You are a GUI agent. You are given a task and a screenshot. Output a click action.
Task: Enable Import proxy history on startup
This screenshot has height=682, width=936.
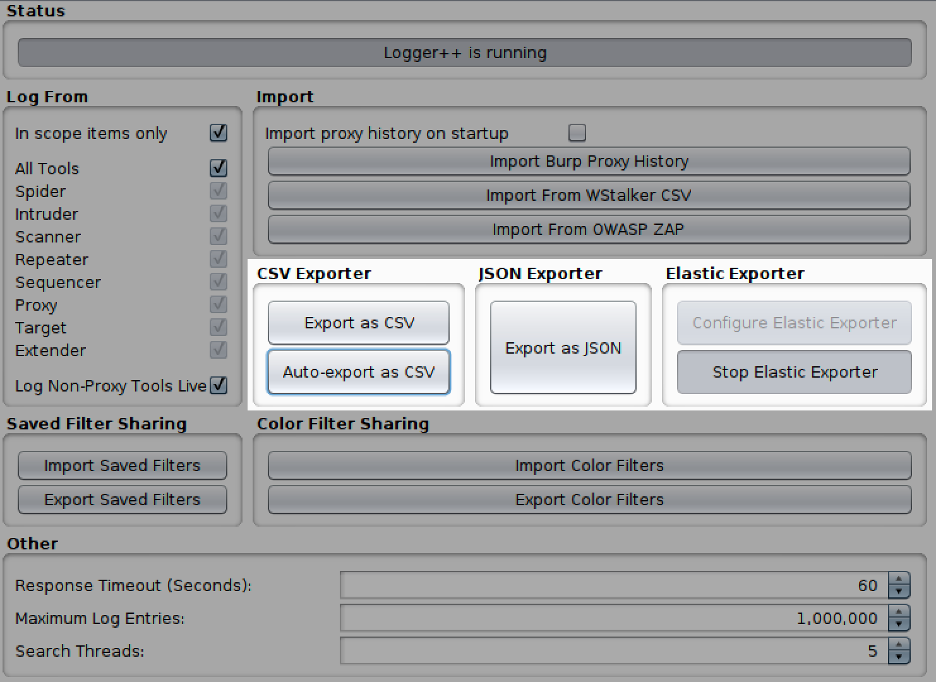point(577,133)
